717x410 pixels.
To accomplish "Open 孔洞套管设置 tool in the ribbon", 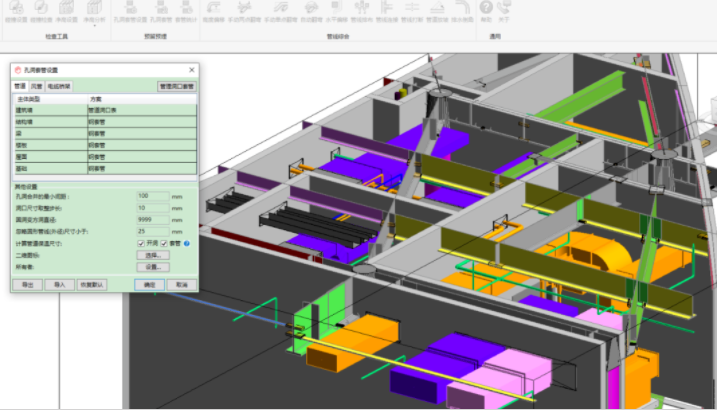I will pos(129,12).
